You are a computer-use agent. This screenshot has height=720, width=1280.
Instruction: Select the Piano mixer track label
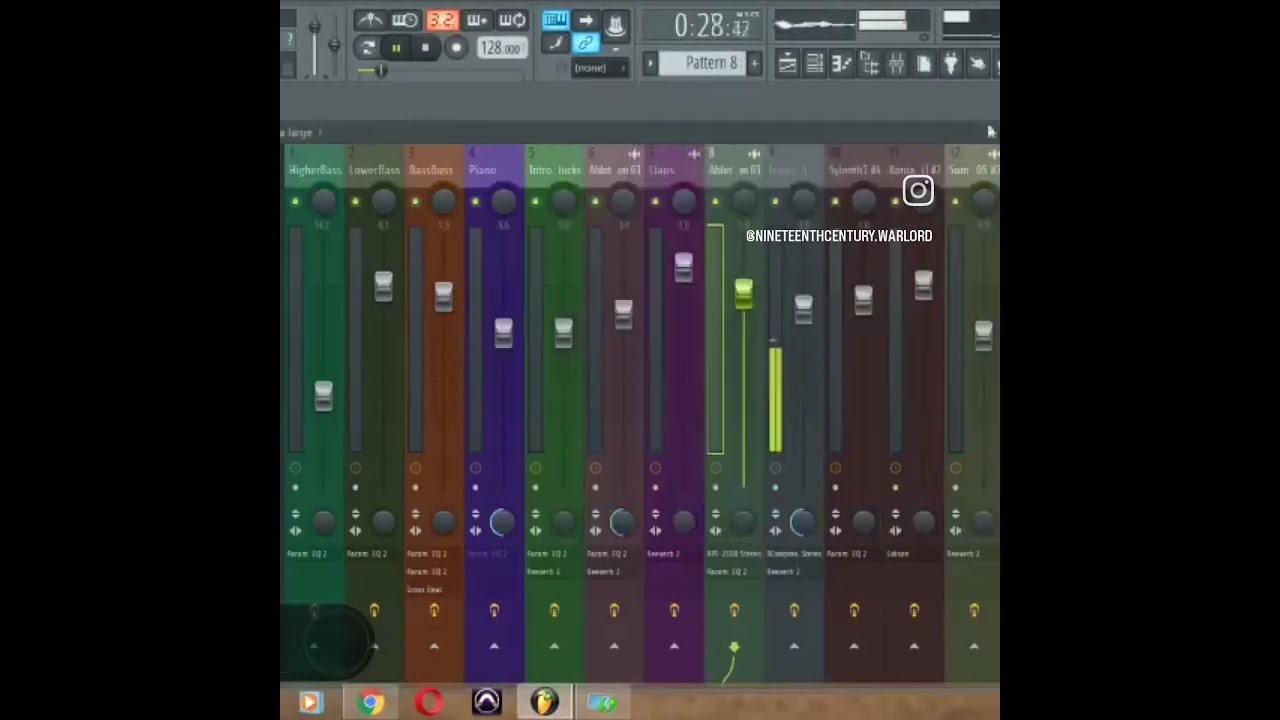[x=483, y=170]
